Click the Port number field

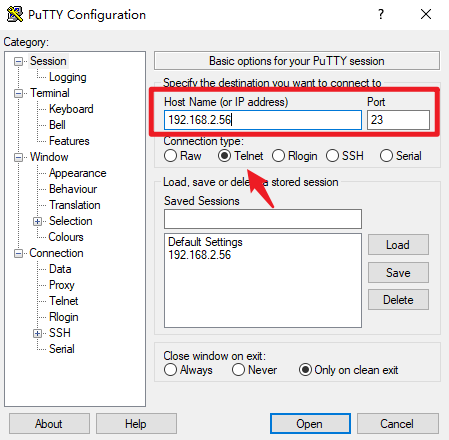398,120
